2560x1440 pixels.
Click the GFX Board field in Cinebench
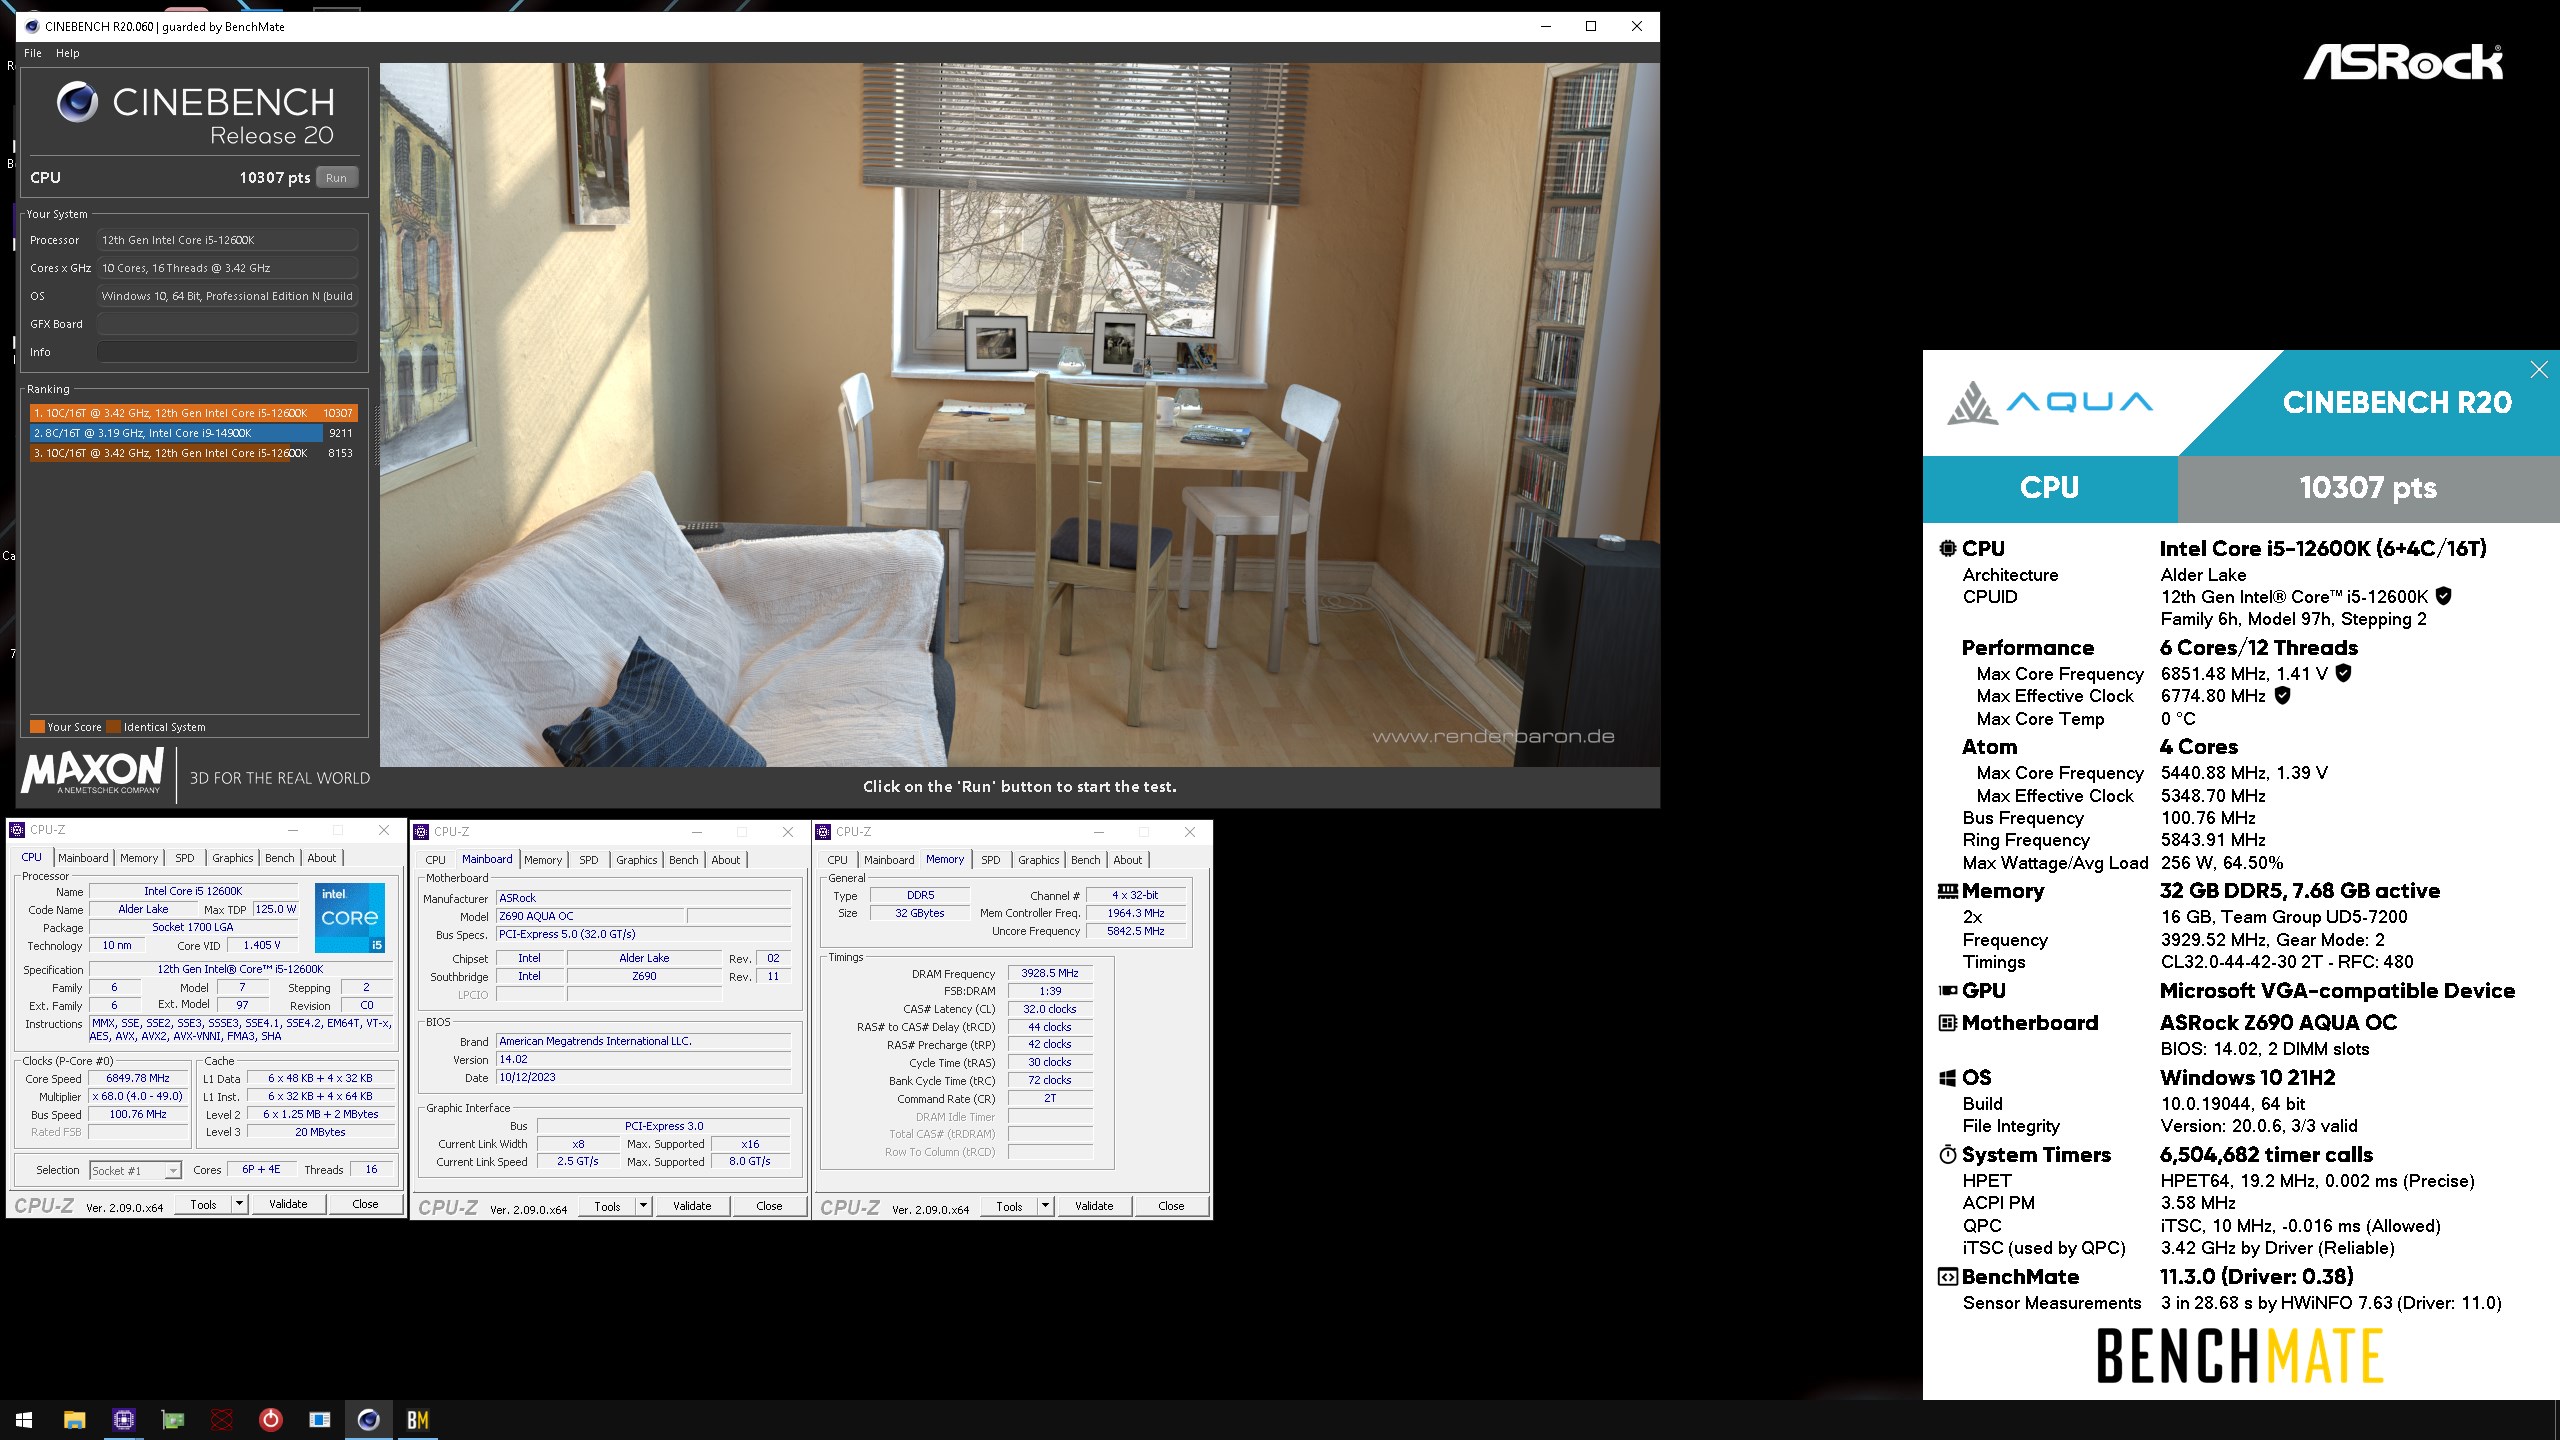pyautogui.click(x=227, y=324)
